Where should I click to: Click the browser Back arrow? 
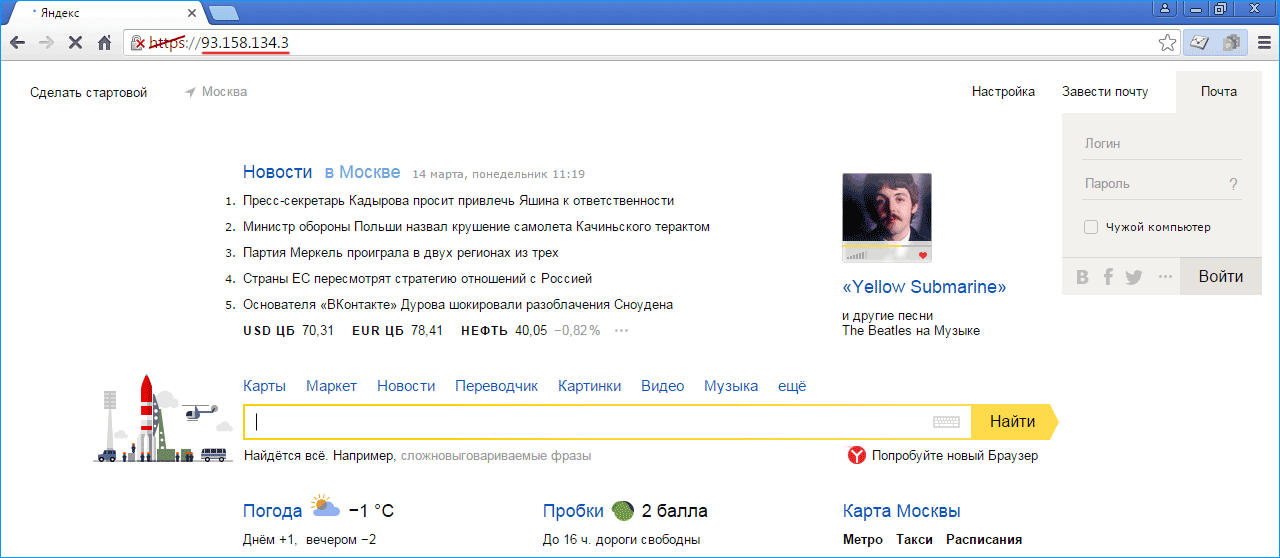[x=17, y=43]
